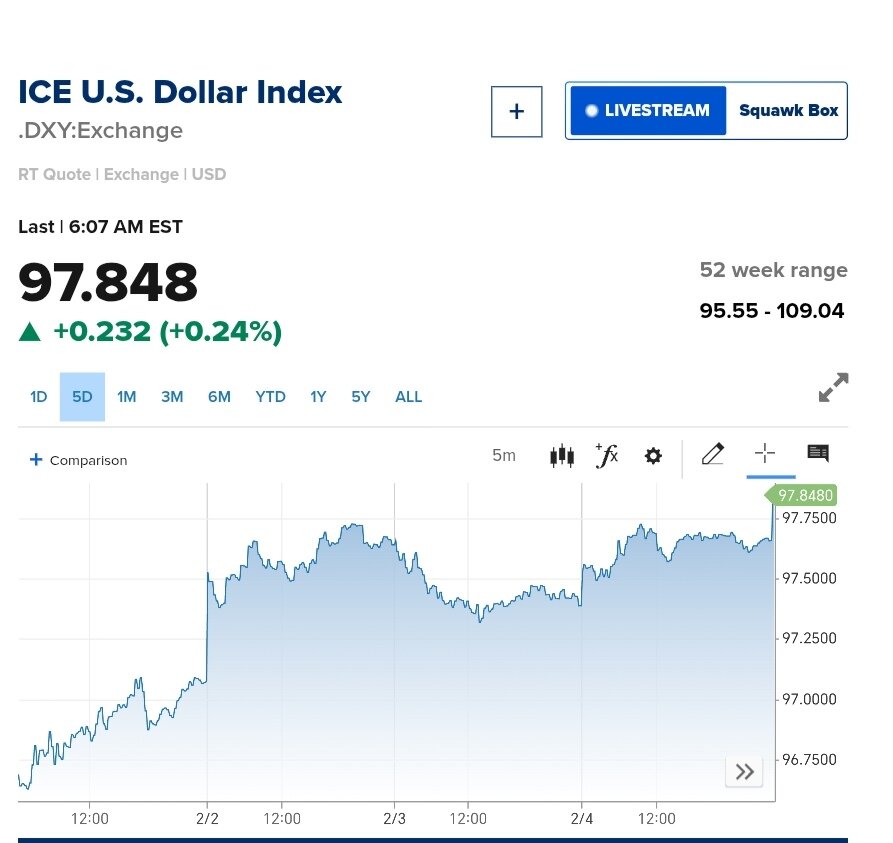Click the 97.8480 current price label
The height and width of the screenshot is (843, 893).
click(804, 496)
